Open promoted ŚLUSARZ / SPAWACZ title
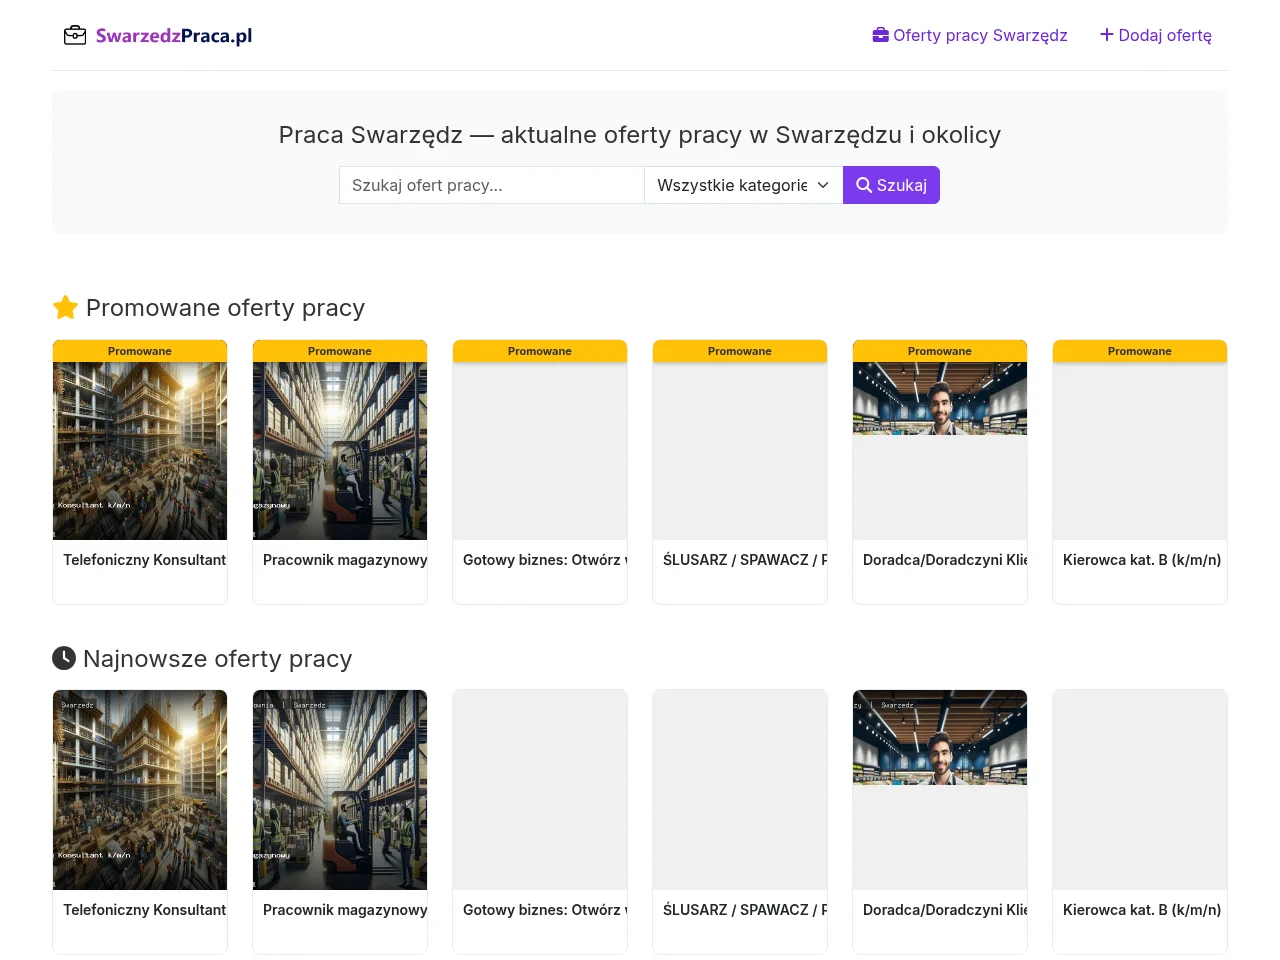The height and width of the screenshot is (960, 1280). [x=745, y=560]
